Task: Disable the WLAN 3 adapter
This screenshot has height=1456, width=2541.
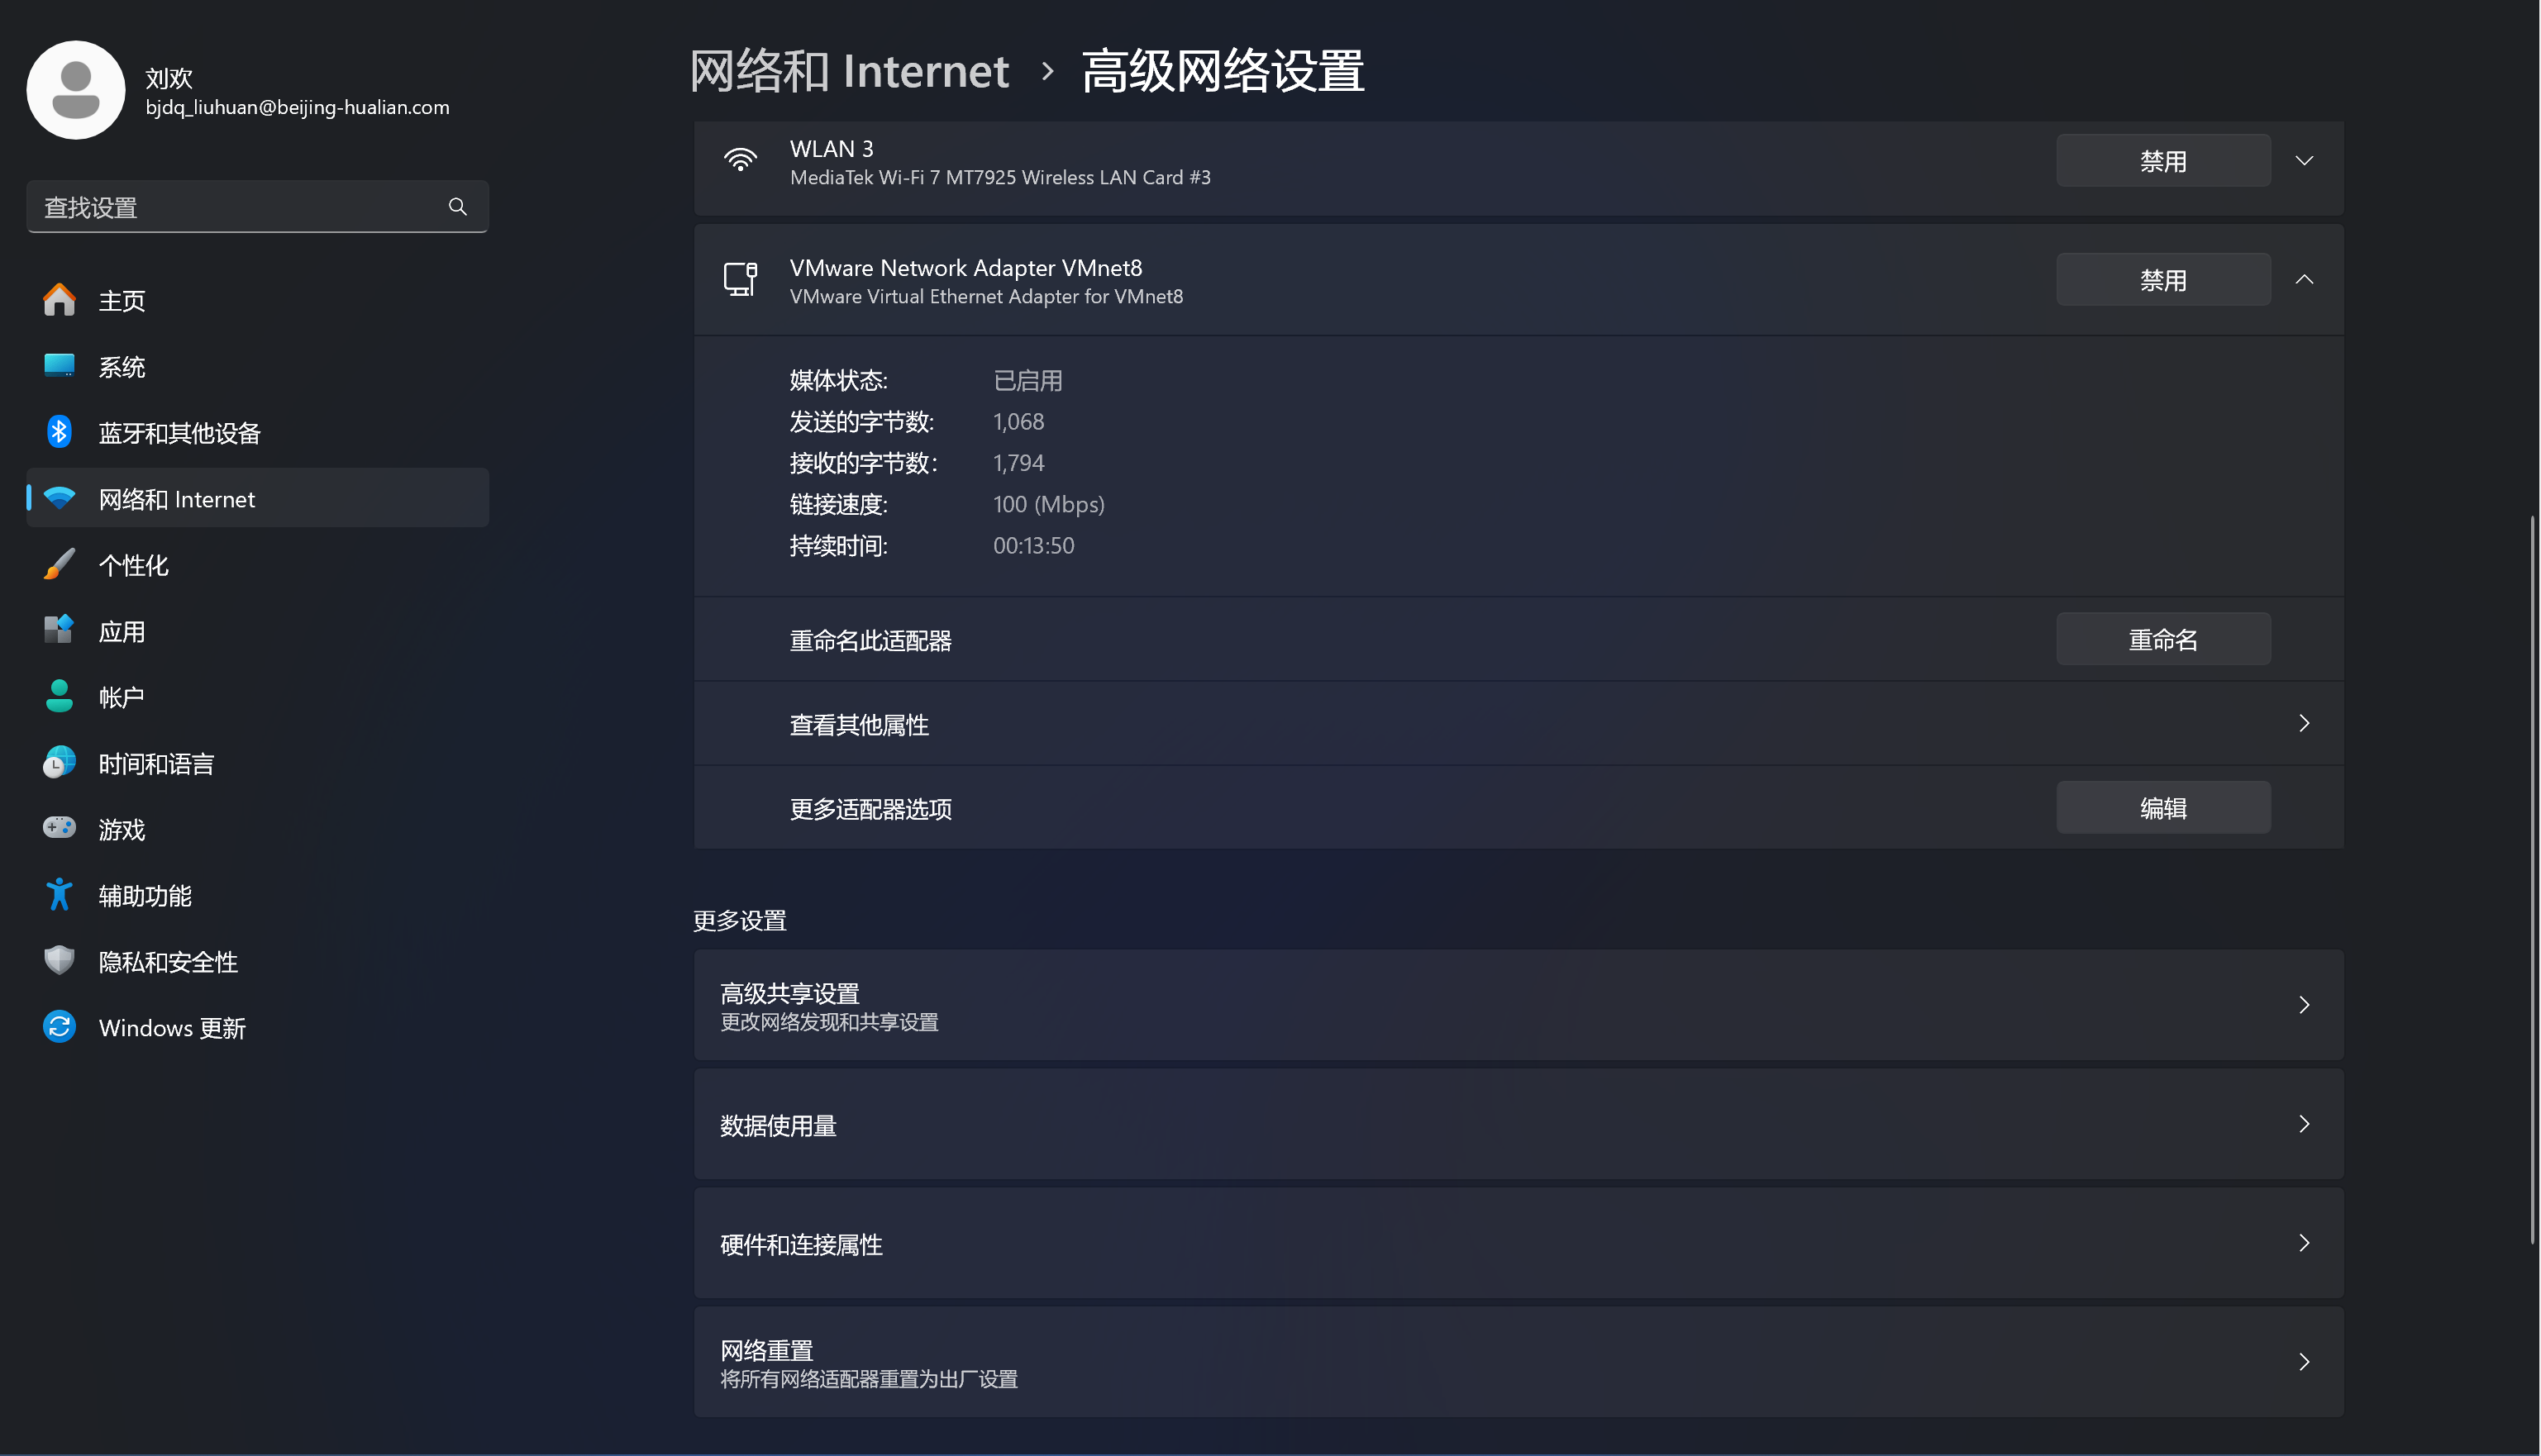Action: tap(2162, 160)
